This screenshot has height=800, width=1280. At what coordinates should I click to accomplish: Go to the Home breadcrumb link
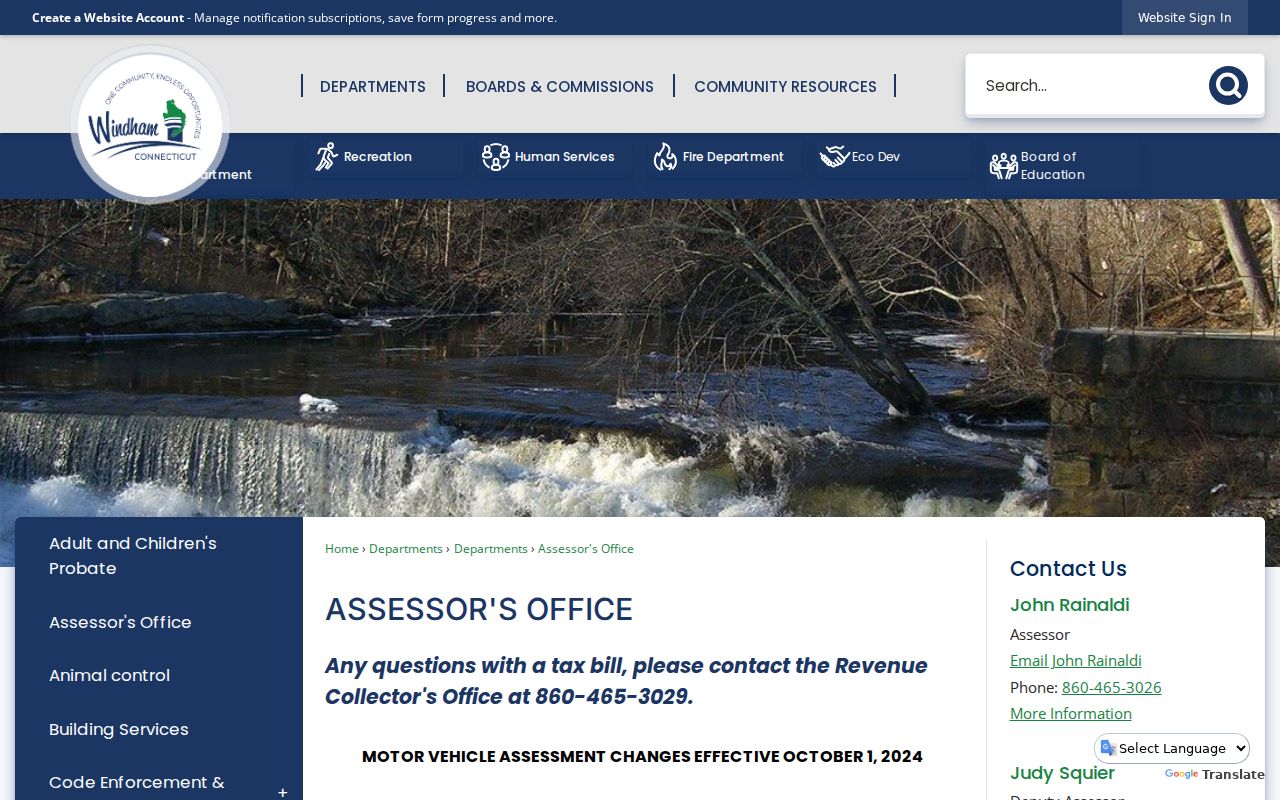coord(342,549)
